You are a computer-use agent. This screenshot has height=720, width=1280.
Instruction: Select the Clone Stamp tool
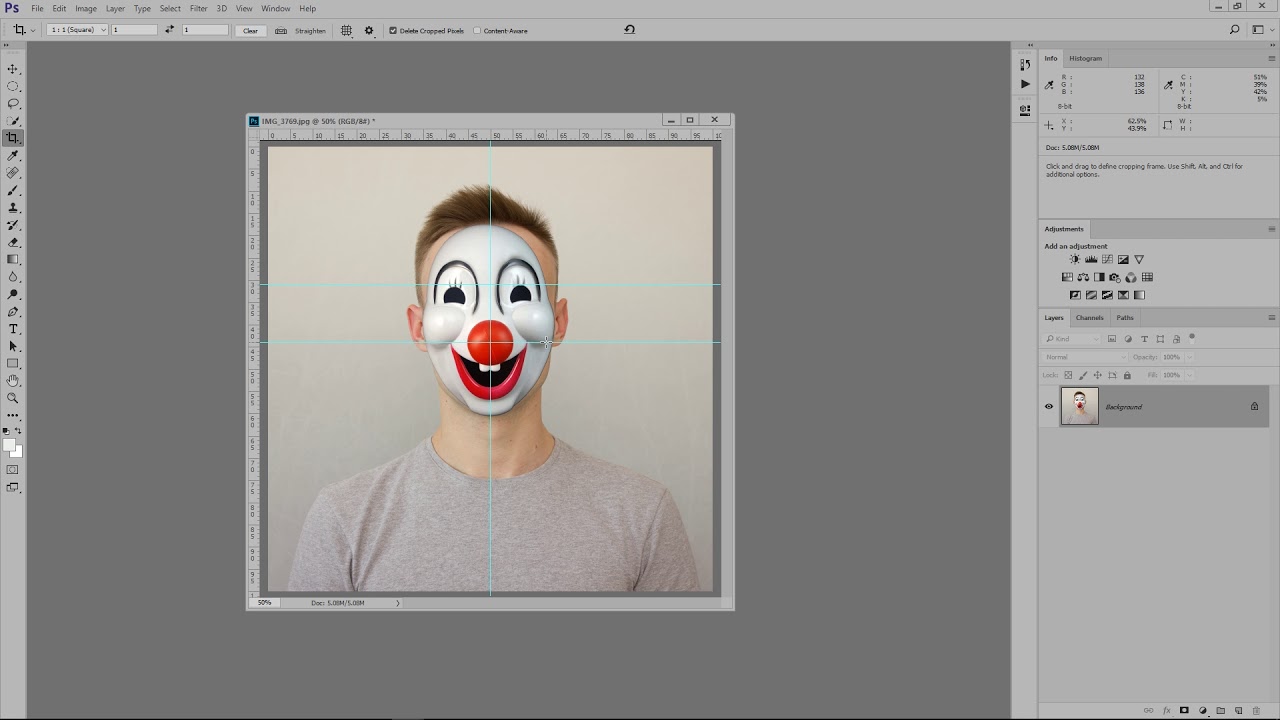13,208
